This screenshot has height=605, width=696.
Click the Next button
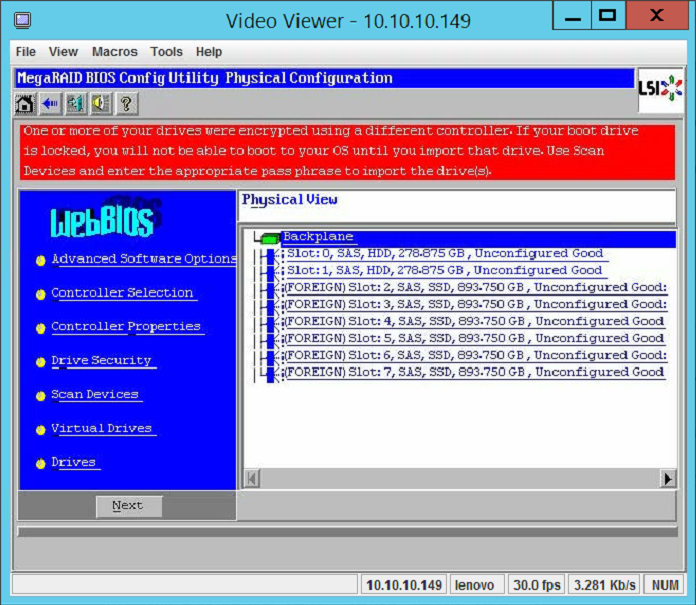coord(128,506)
